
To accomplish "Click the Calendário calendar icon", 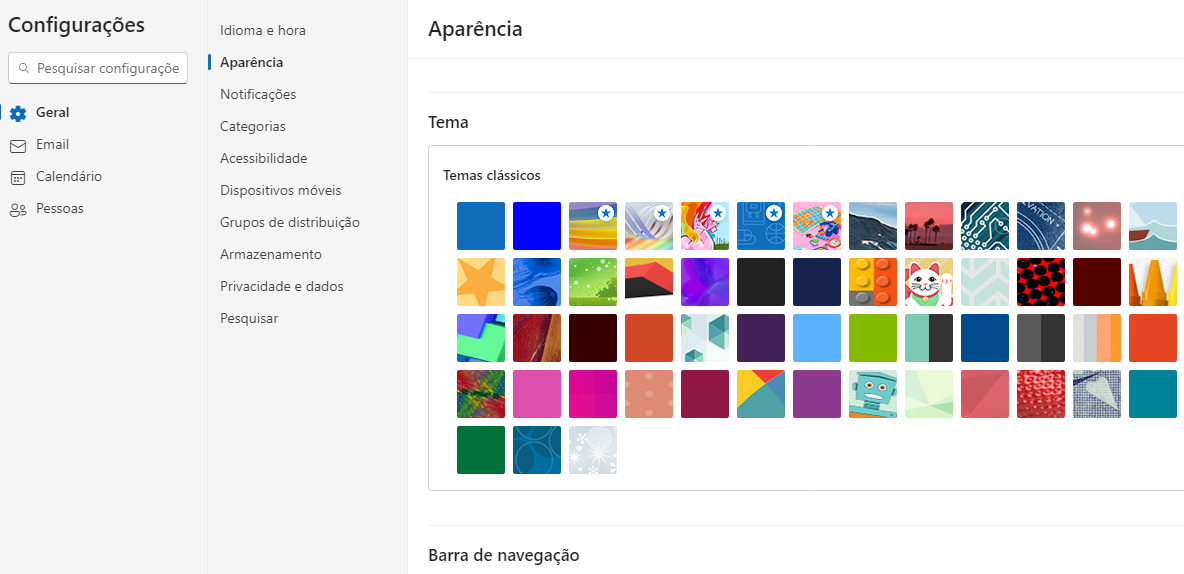I will pos(17,177).
